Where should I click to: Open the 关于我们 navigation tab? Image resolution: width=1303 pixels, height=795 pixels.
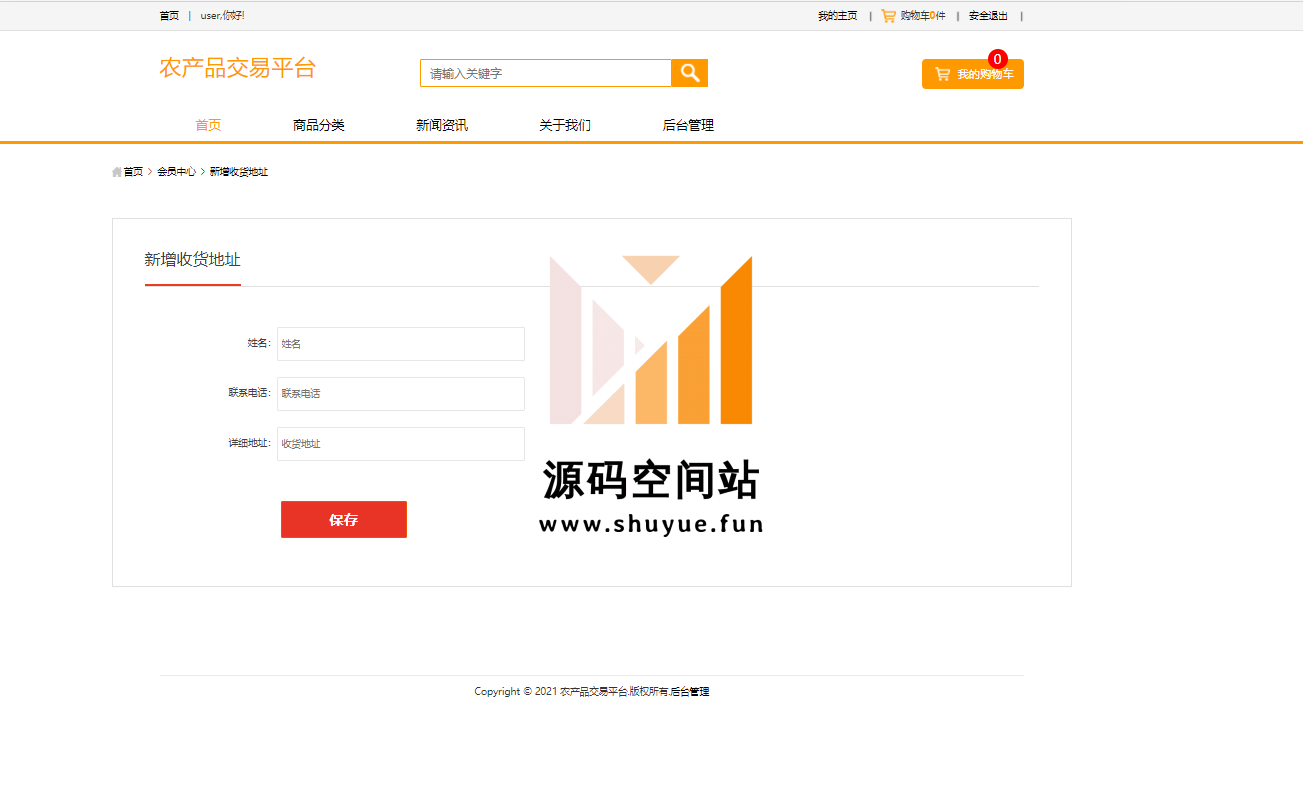click(565, 125)
